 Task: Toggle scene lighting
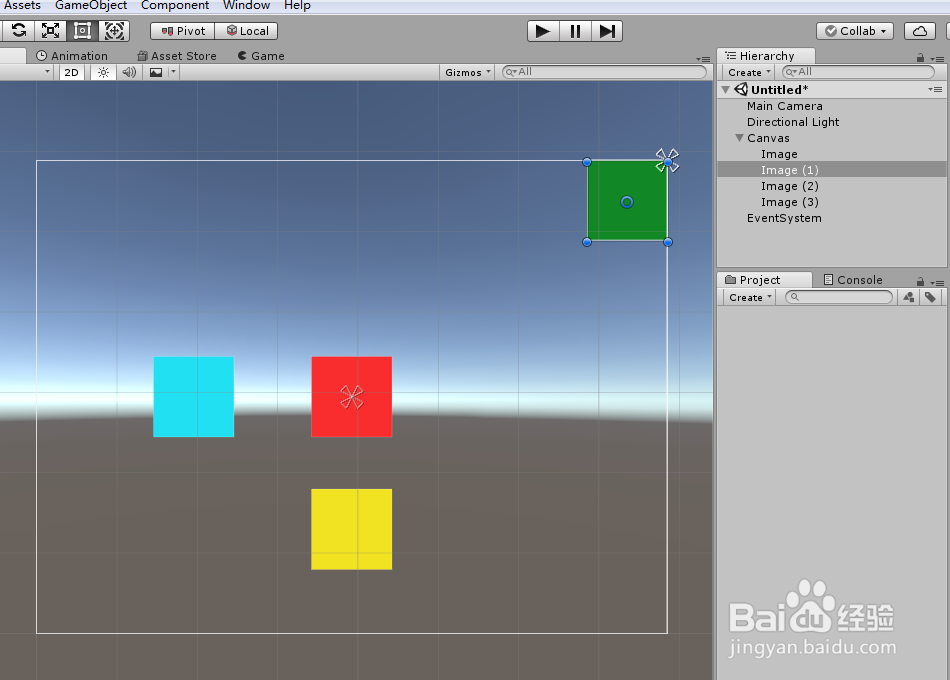pyautogui.click(x=103, y=71)
